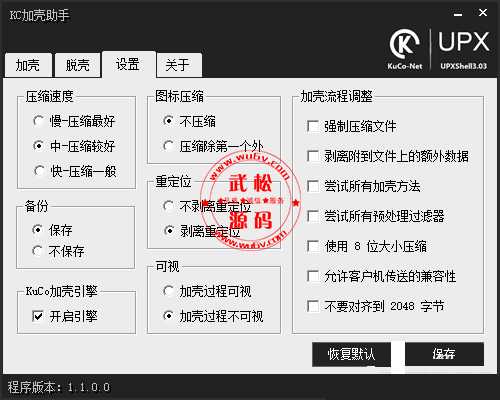Click the 程序版本: 1.1.0.0 status text
This screenshot has height=400, width=500.
pos(59,387)
